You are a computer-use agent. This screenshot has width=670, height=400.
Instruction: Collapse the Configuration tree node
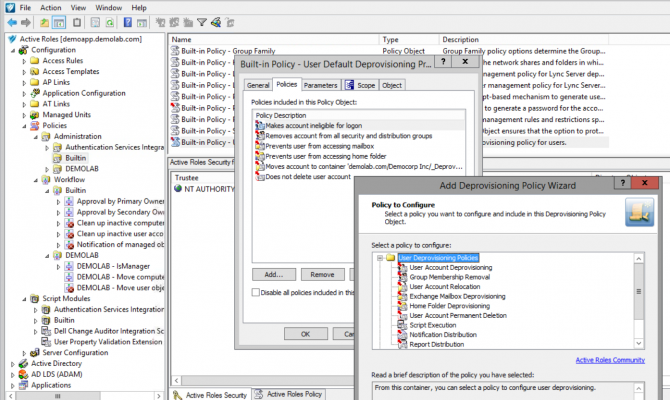13,50
